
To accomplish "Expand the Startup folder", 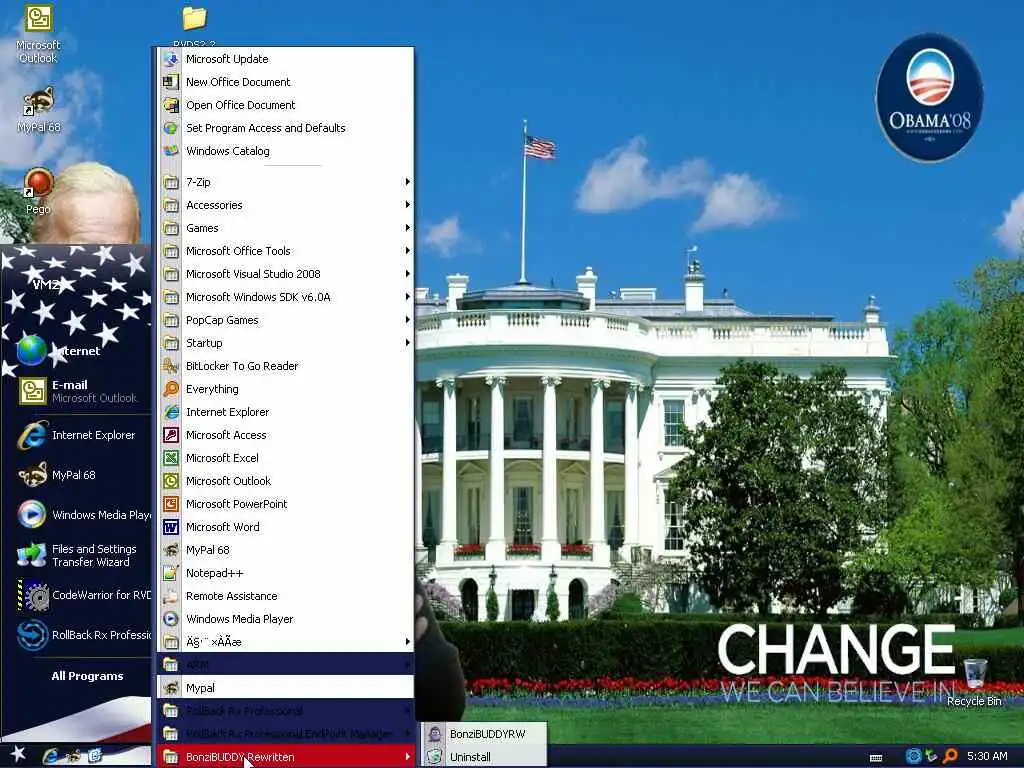I will [x=285, y=343].
